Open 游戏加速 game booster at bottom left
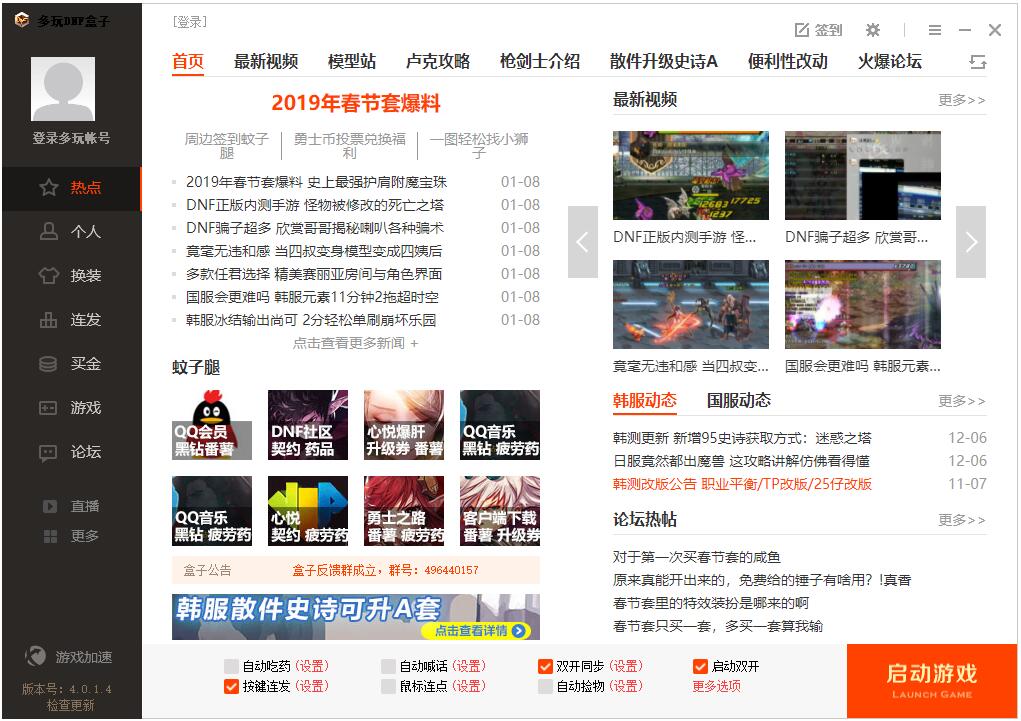The height and width of the screenshot is (721, 1021). coord(70,656)
